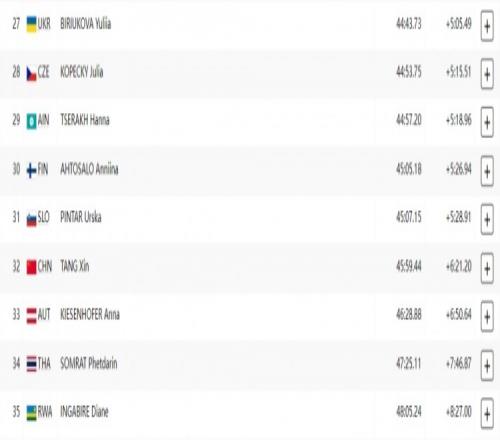Viewport: 500px width, 440px height.
Task: Expand SOMRAT Phetdarin result details
Action: (487, 365)
